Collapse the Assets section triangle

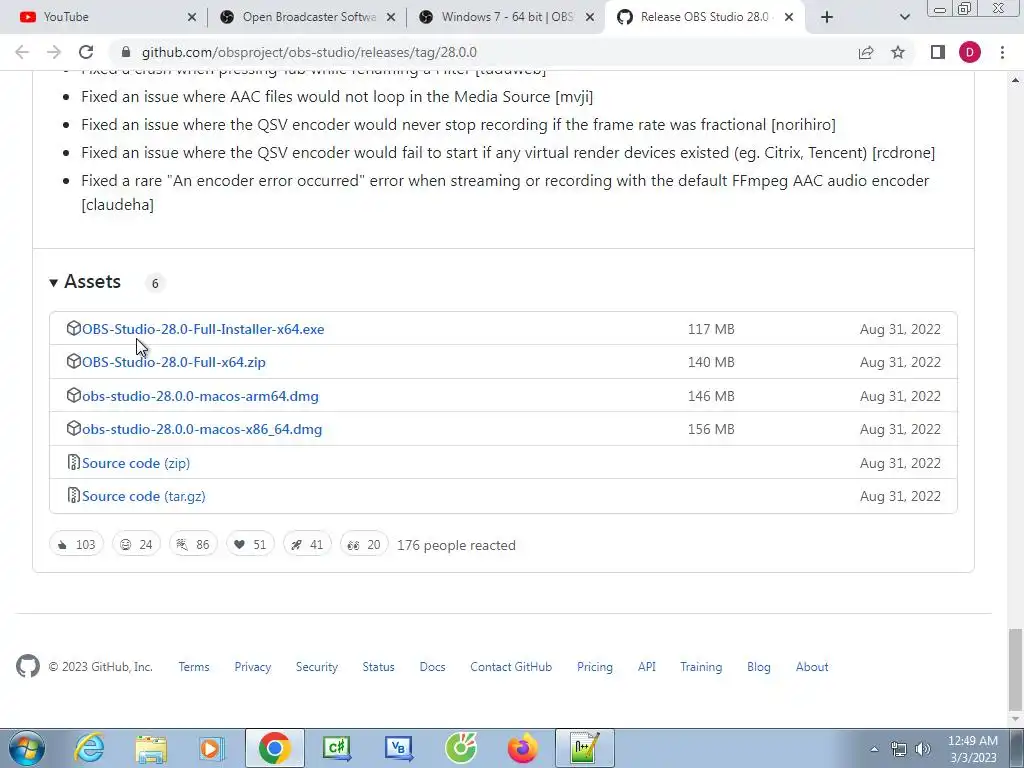click(x=54, y=283)
